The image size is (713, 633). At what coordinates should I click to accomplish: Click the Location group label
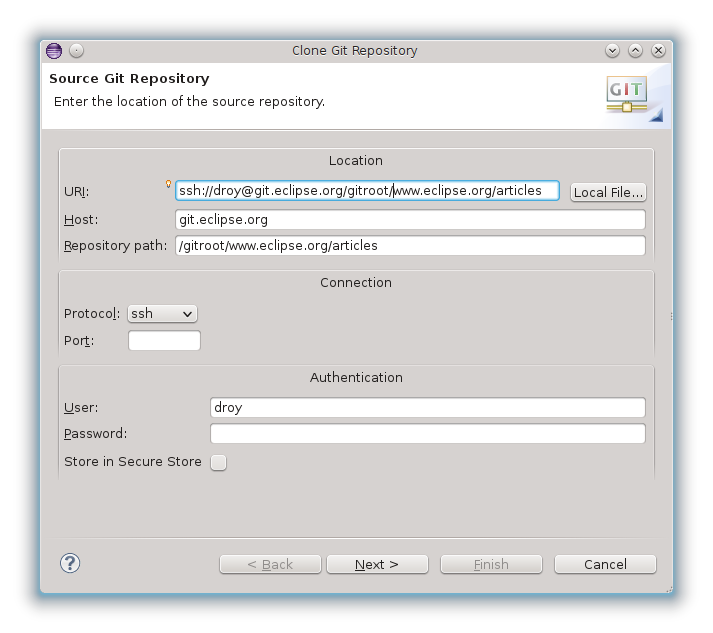click(356, 161)
